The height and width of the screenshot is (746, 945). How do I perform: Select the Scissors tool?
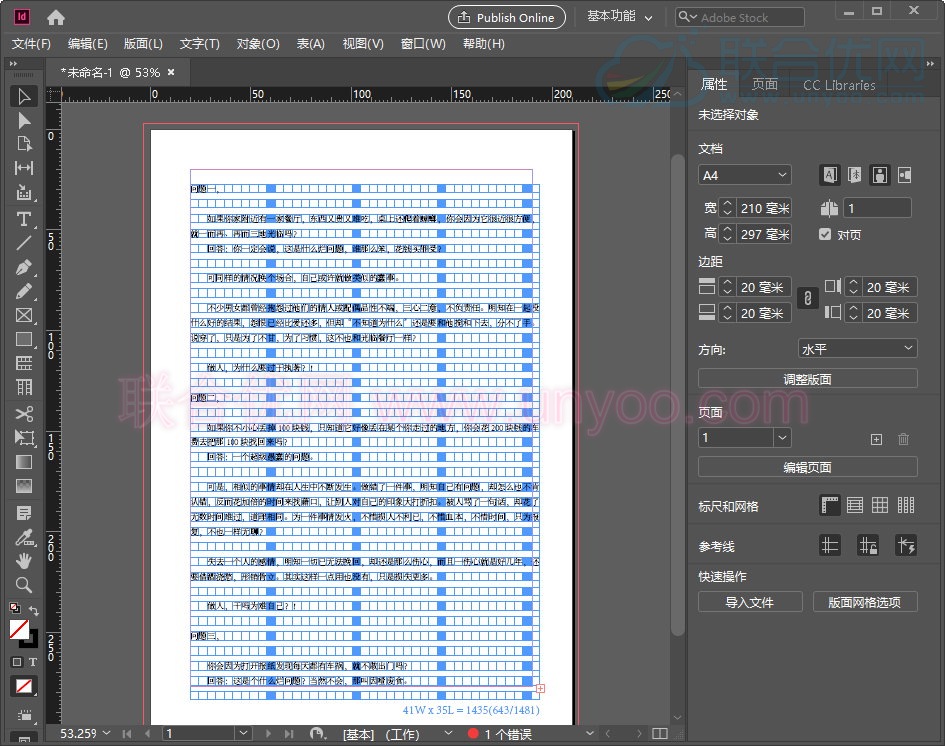pos(24,413)
